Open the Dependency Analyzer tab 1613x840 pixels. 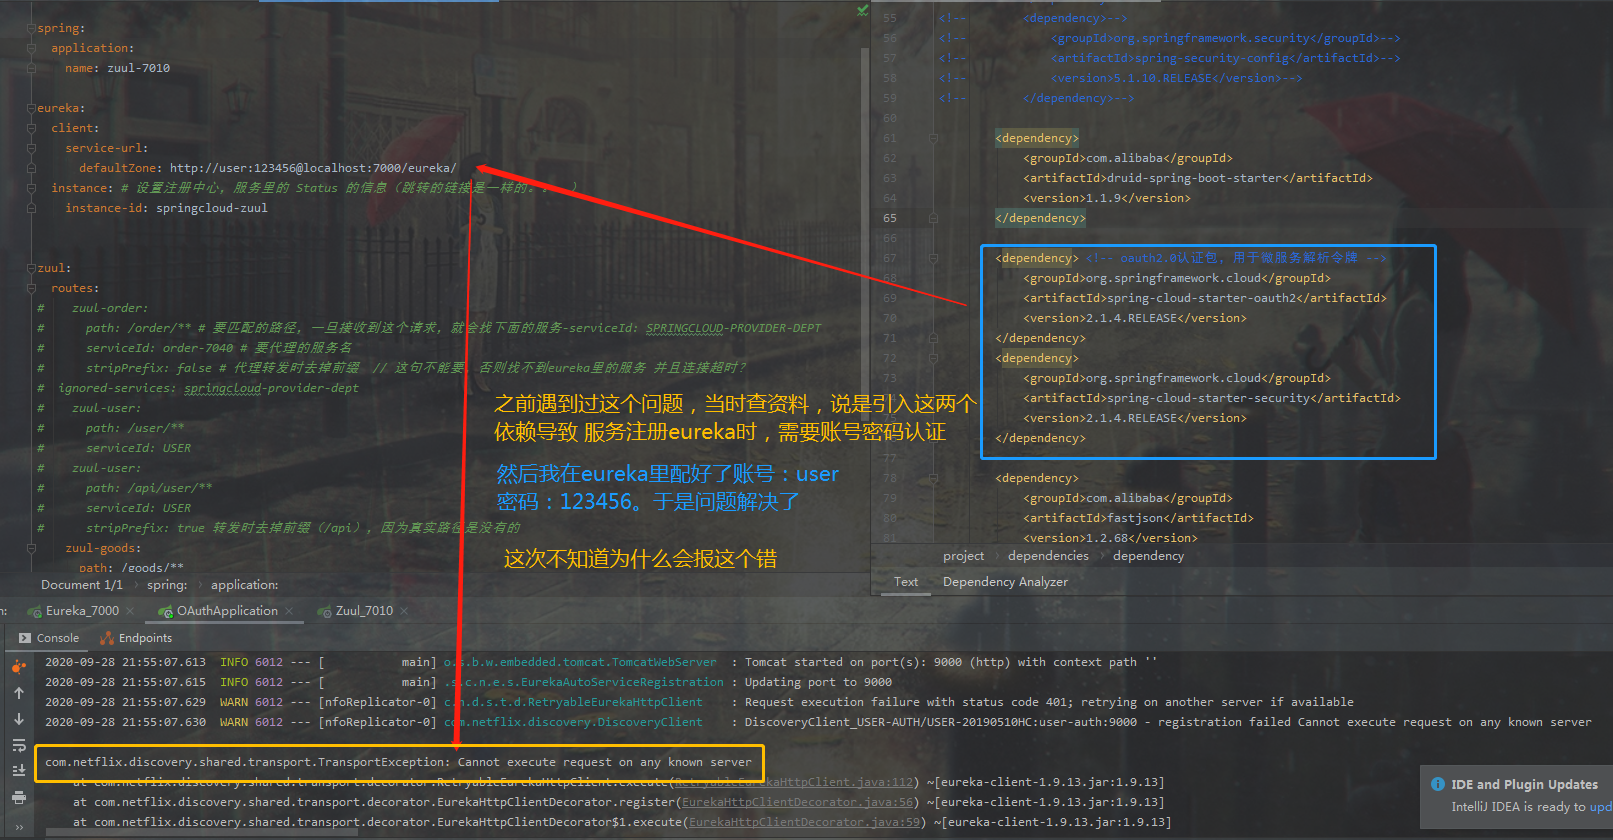tap(1005, 582)
